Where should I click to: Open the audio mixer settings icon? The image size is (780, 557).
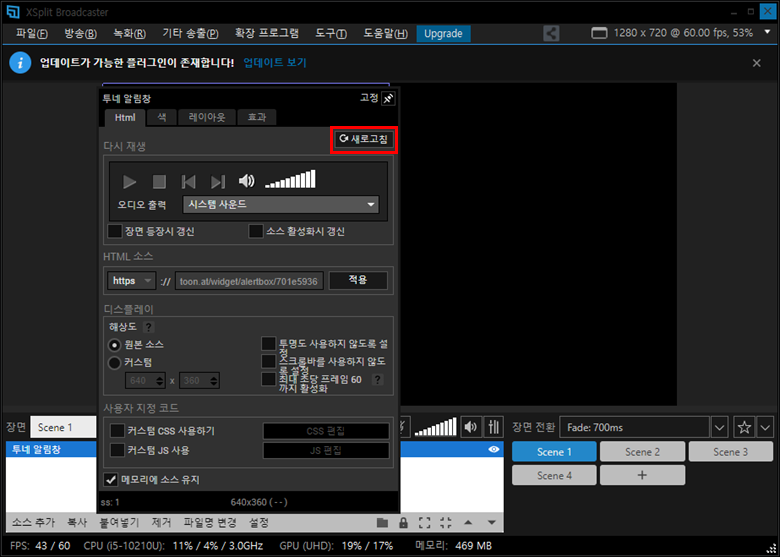tap(493, 427)
